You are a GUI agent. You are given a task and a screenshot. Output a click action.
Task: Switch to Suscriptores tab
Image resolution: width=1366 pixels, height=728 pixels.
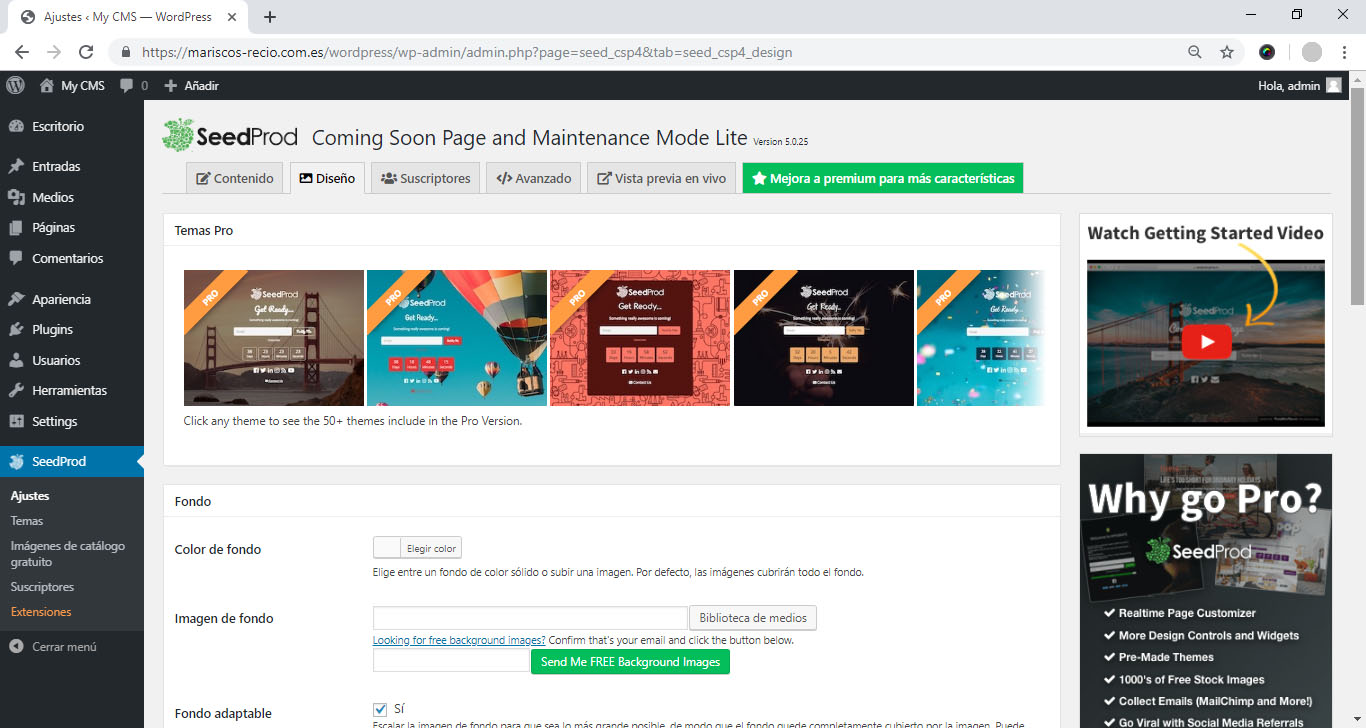(x=426, y=178)
